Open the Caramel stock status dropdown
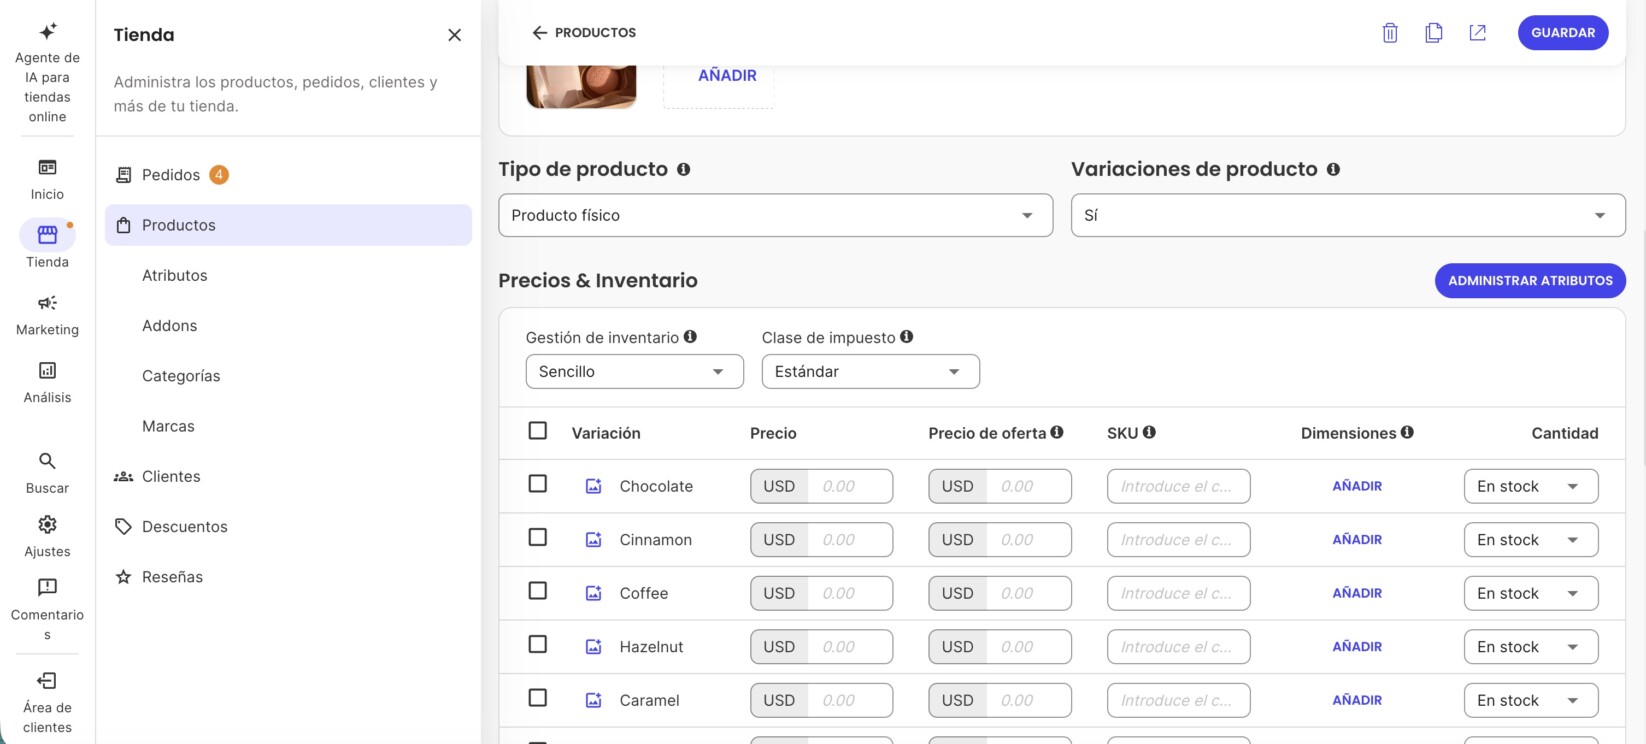Viewport: 1646px width, 744px height. (x=1531, y=700)
